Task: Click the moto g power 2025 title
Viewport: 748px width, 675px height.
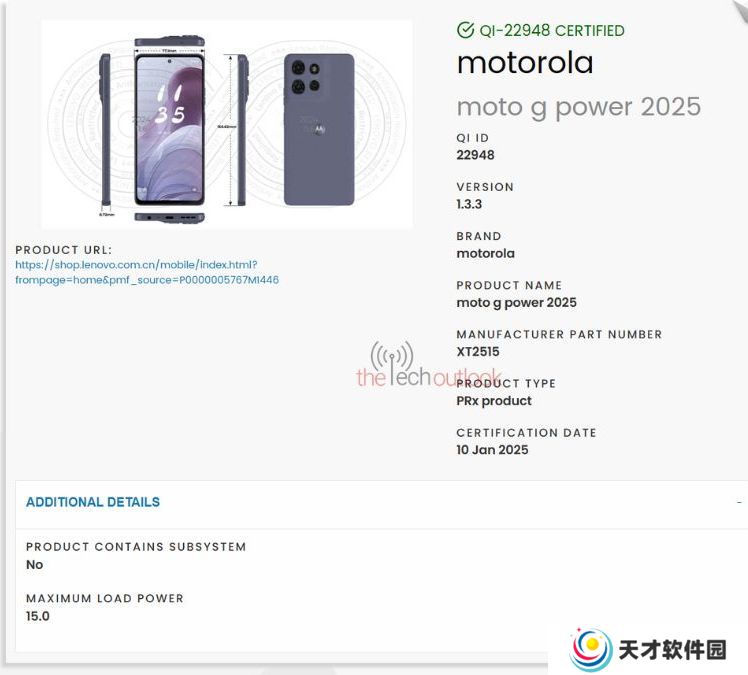Action: 579,107
